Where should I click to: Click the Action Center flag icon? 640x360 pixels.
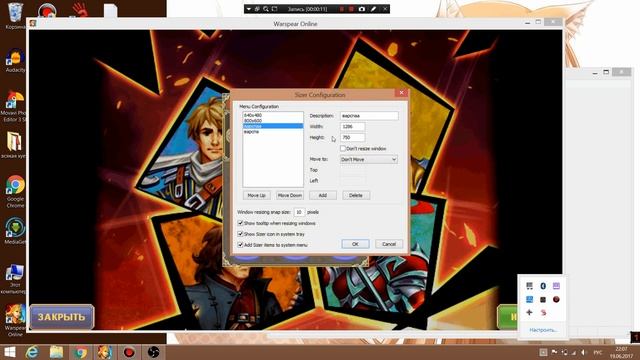coord(554,352)
